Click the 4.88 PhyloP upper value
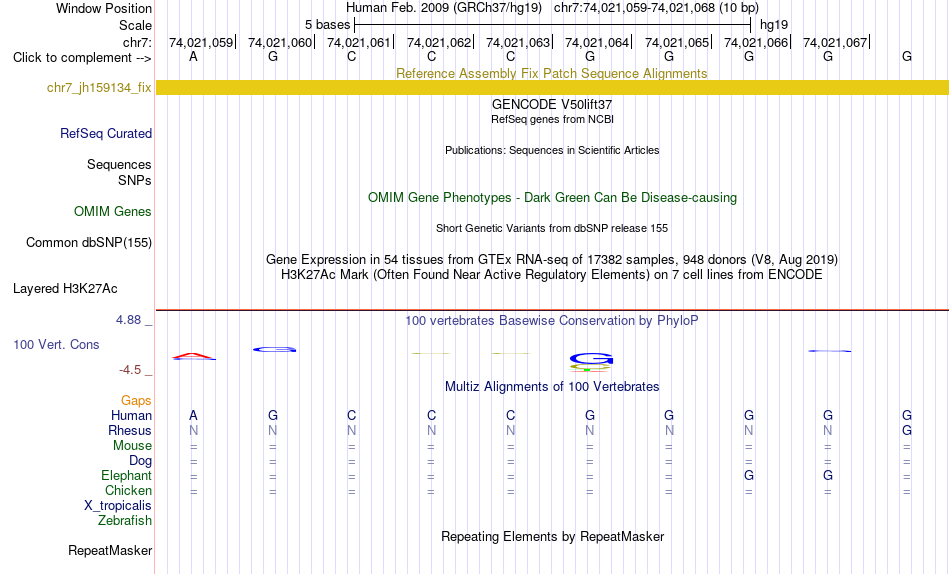The image size is (950, 574). click(128, 320)
